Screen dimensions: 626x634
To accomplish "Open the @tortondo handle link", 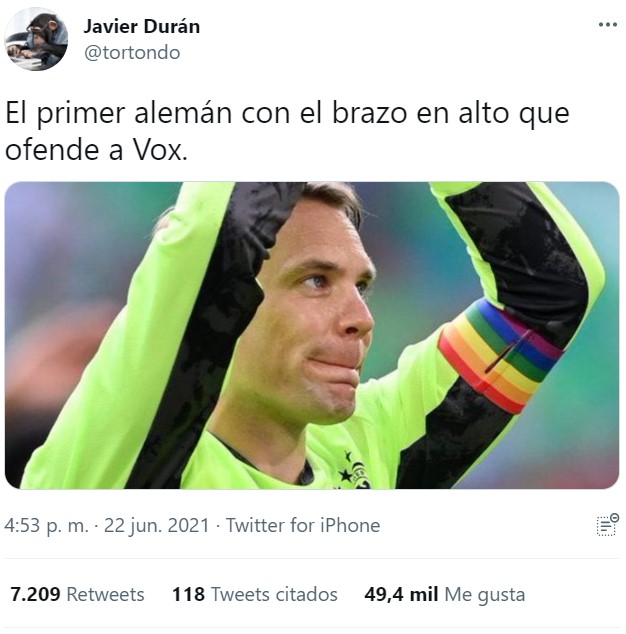I will point(132,53).
